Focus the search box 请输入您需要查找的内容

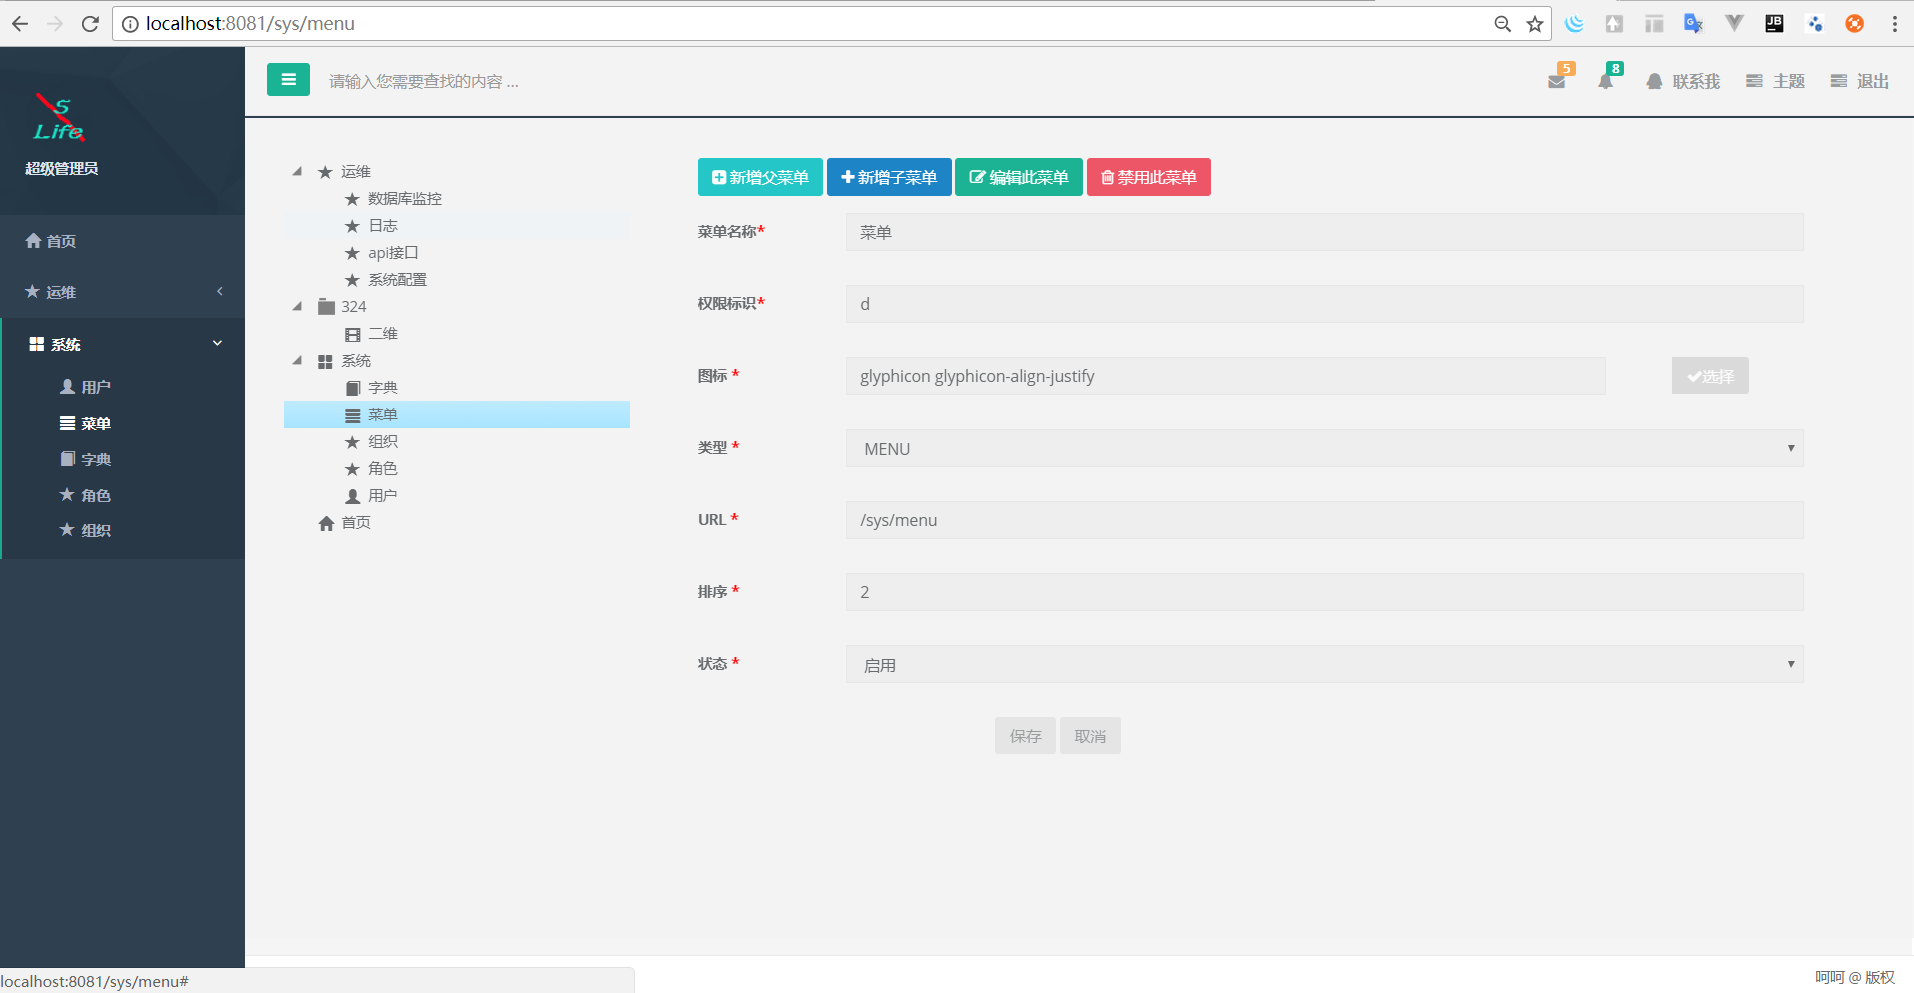[x=424, y=81]
